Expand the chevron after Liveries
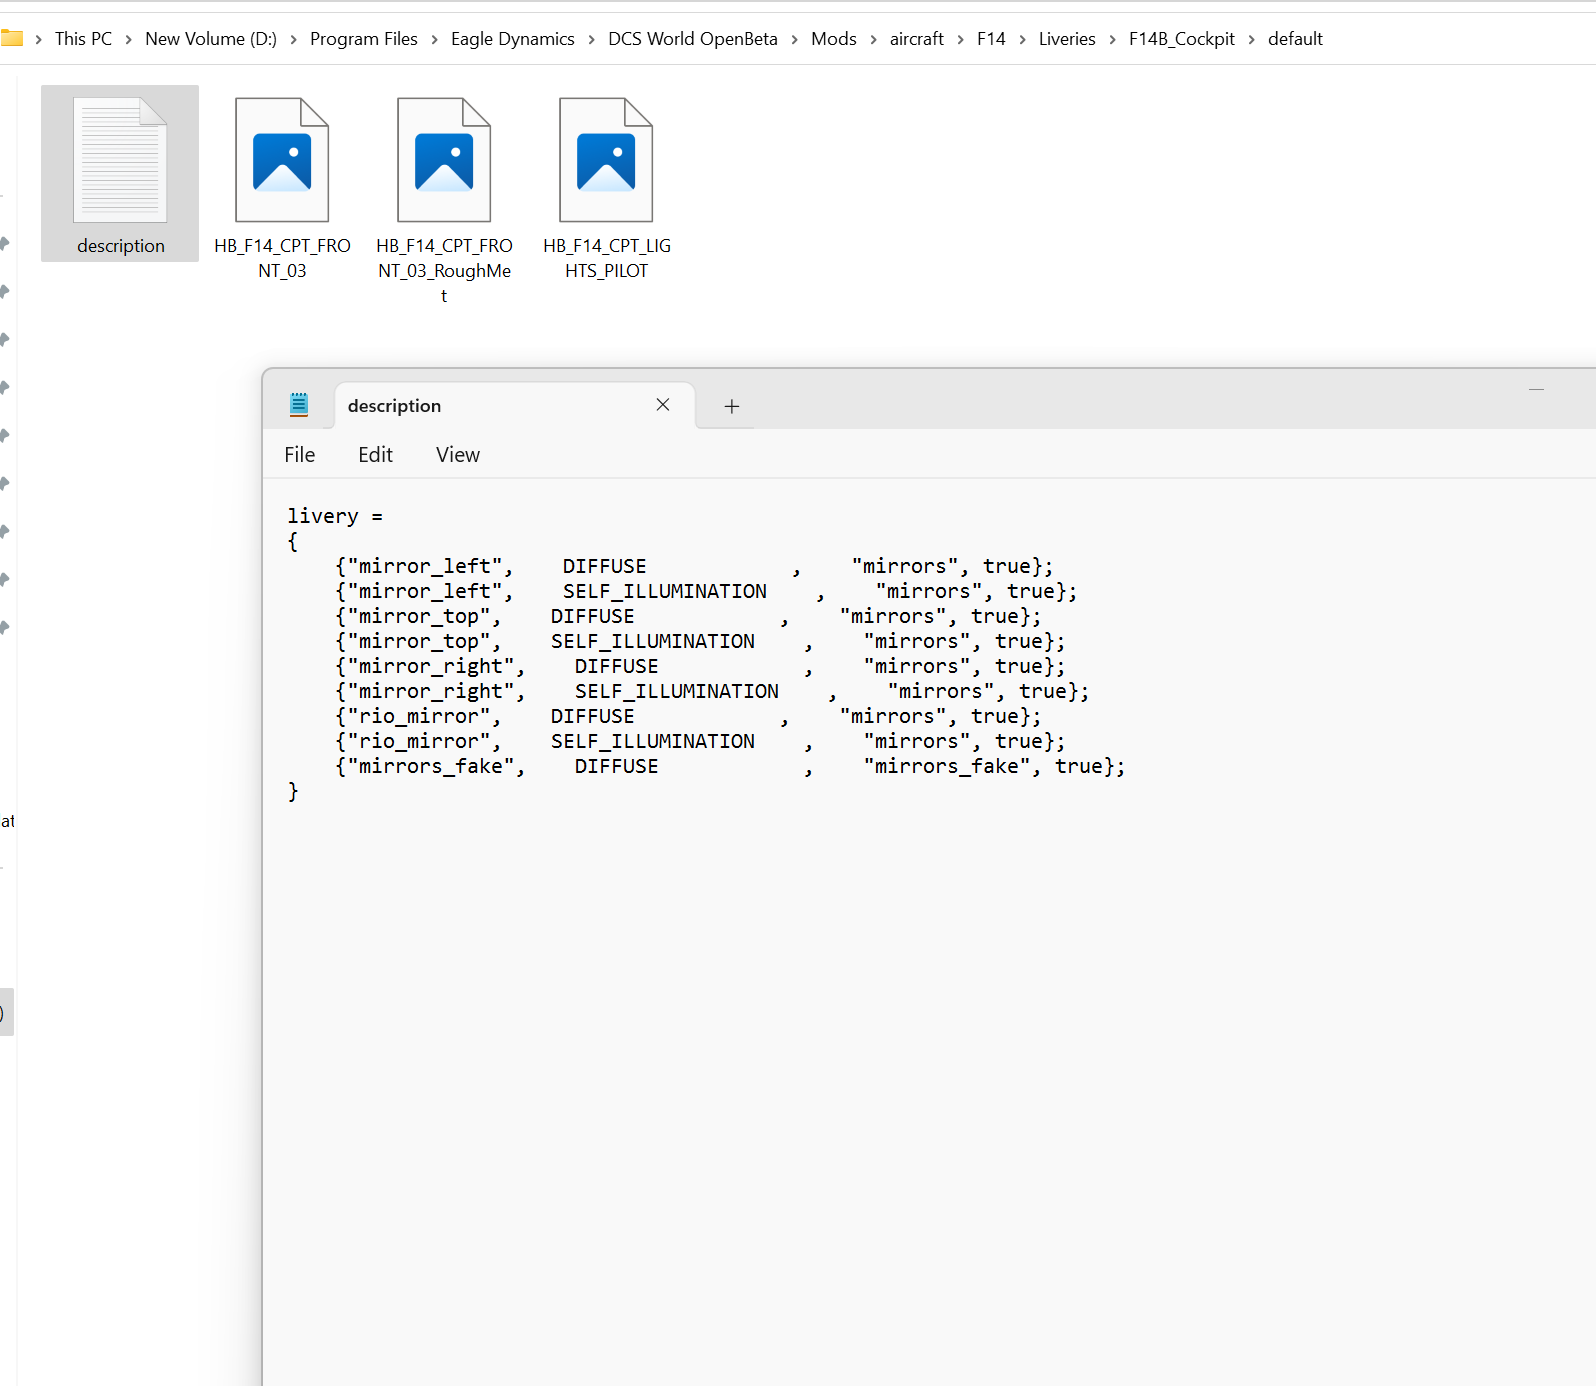 click(x=1113, y=40)
